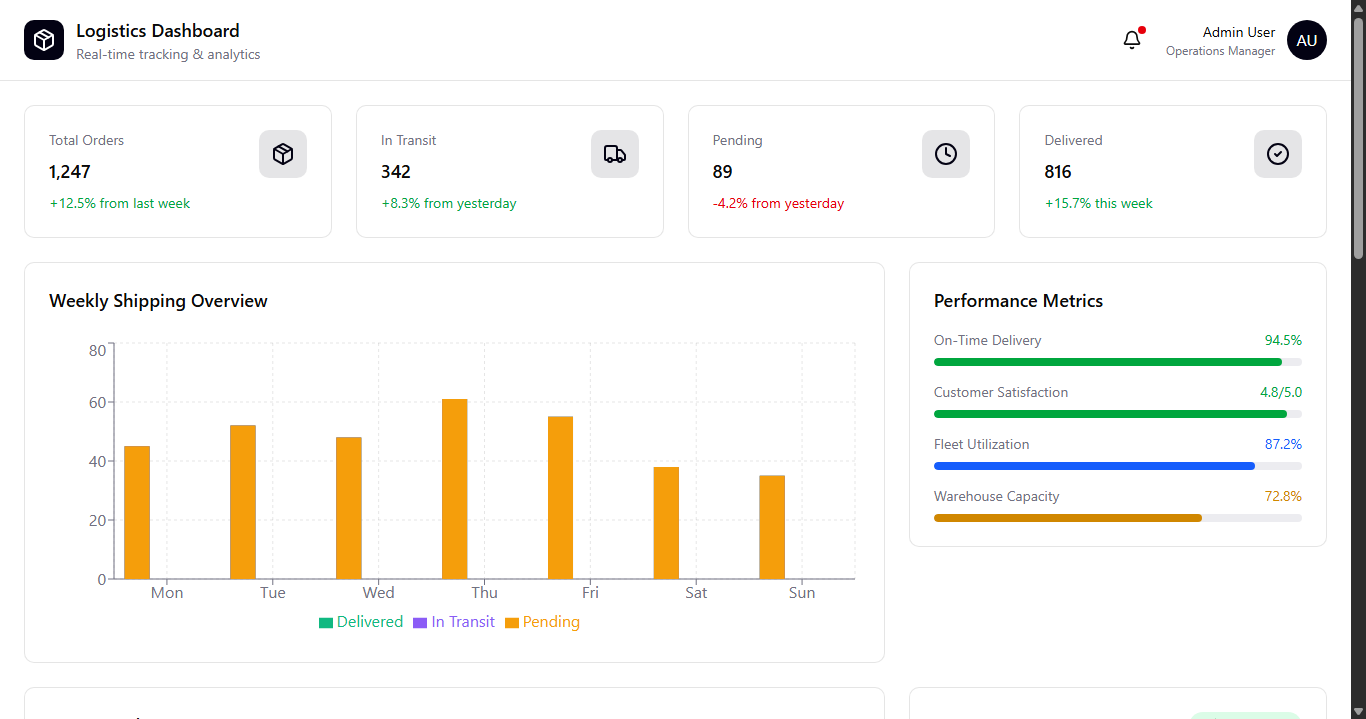Click the On-Time Delivery progress bar
Image resolution: width=1366 pixels, height=719 pixels.
pyautogui.click(x=1118, y=362)
